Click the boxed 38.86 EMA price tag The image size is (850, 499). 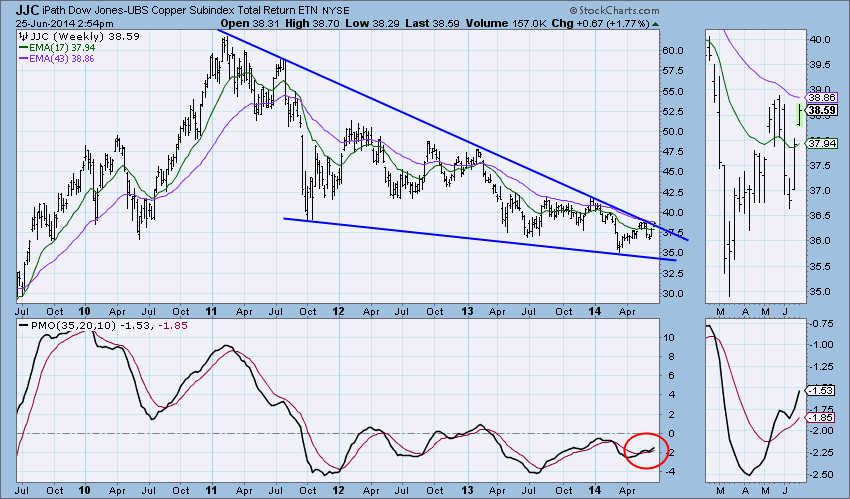pos(822,98)
